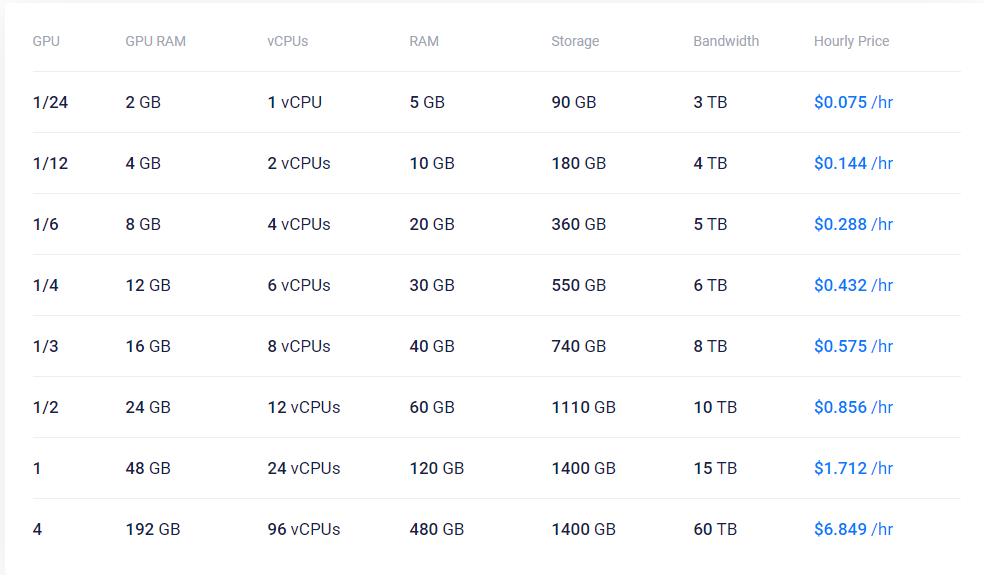Choose the $0.432 /hr price

[853, 285]
